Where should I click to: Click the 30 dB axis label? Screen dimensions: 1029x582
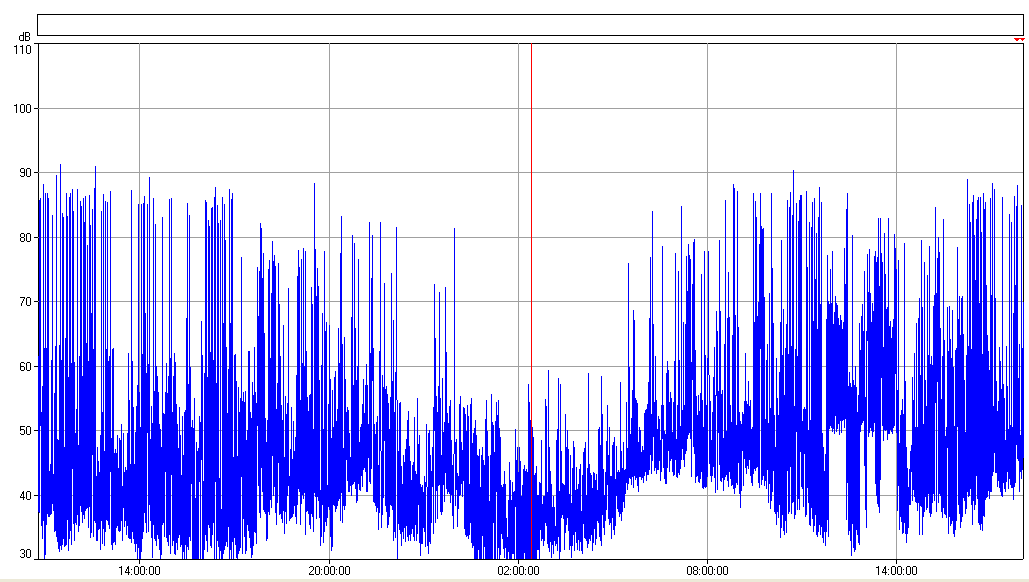(x=25, y=554)
